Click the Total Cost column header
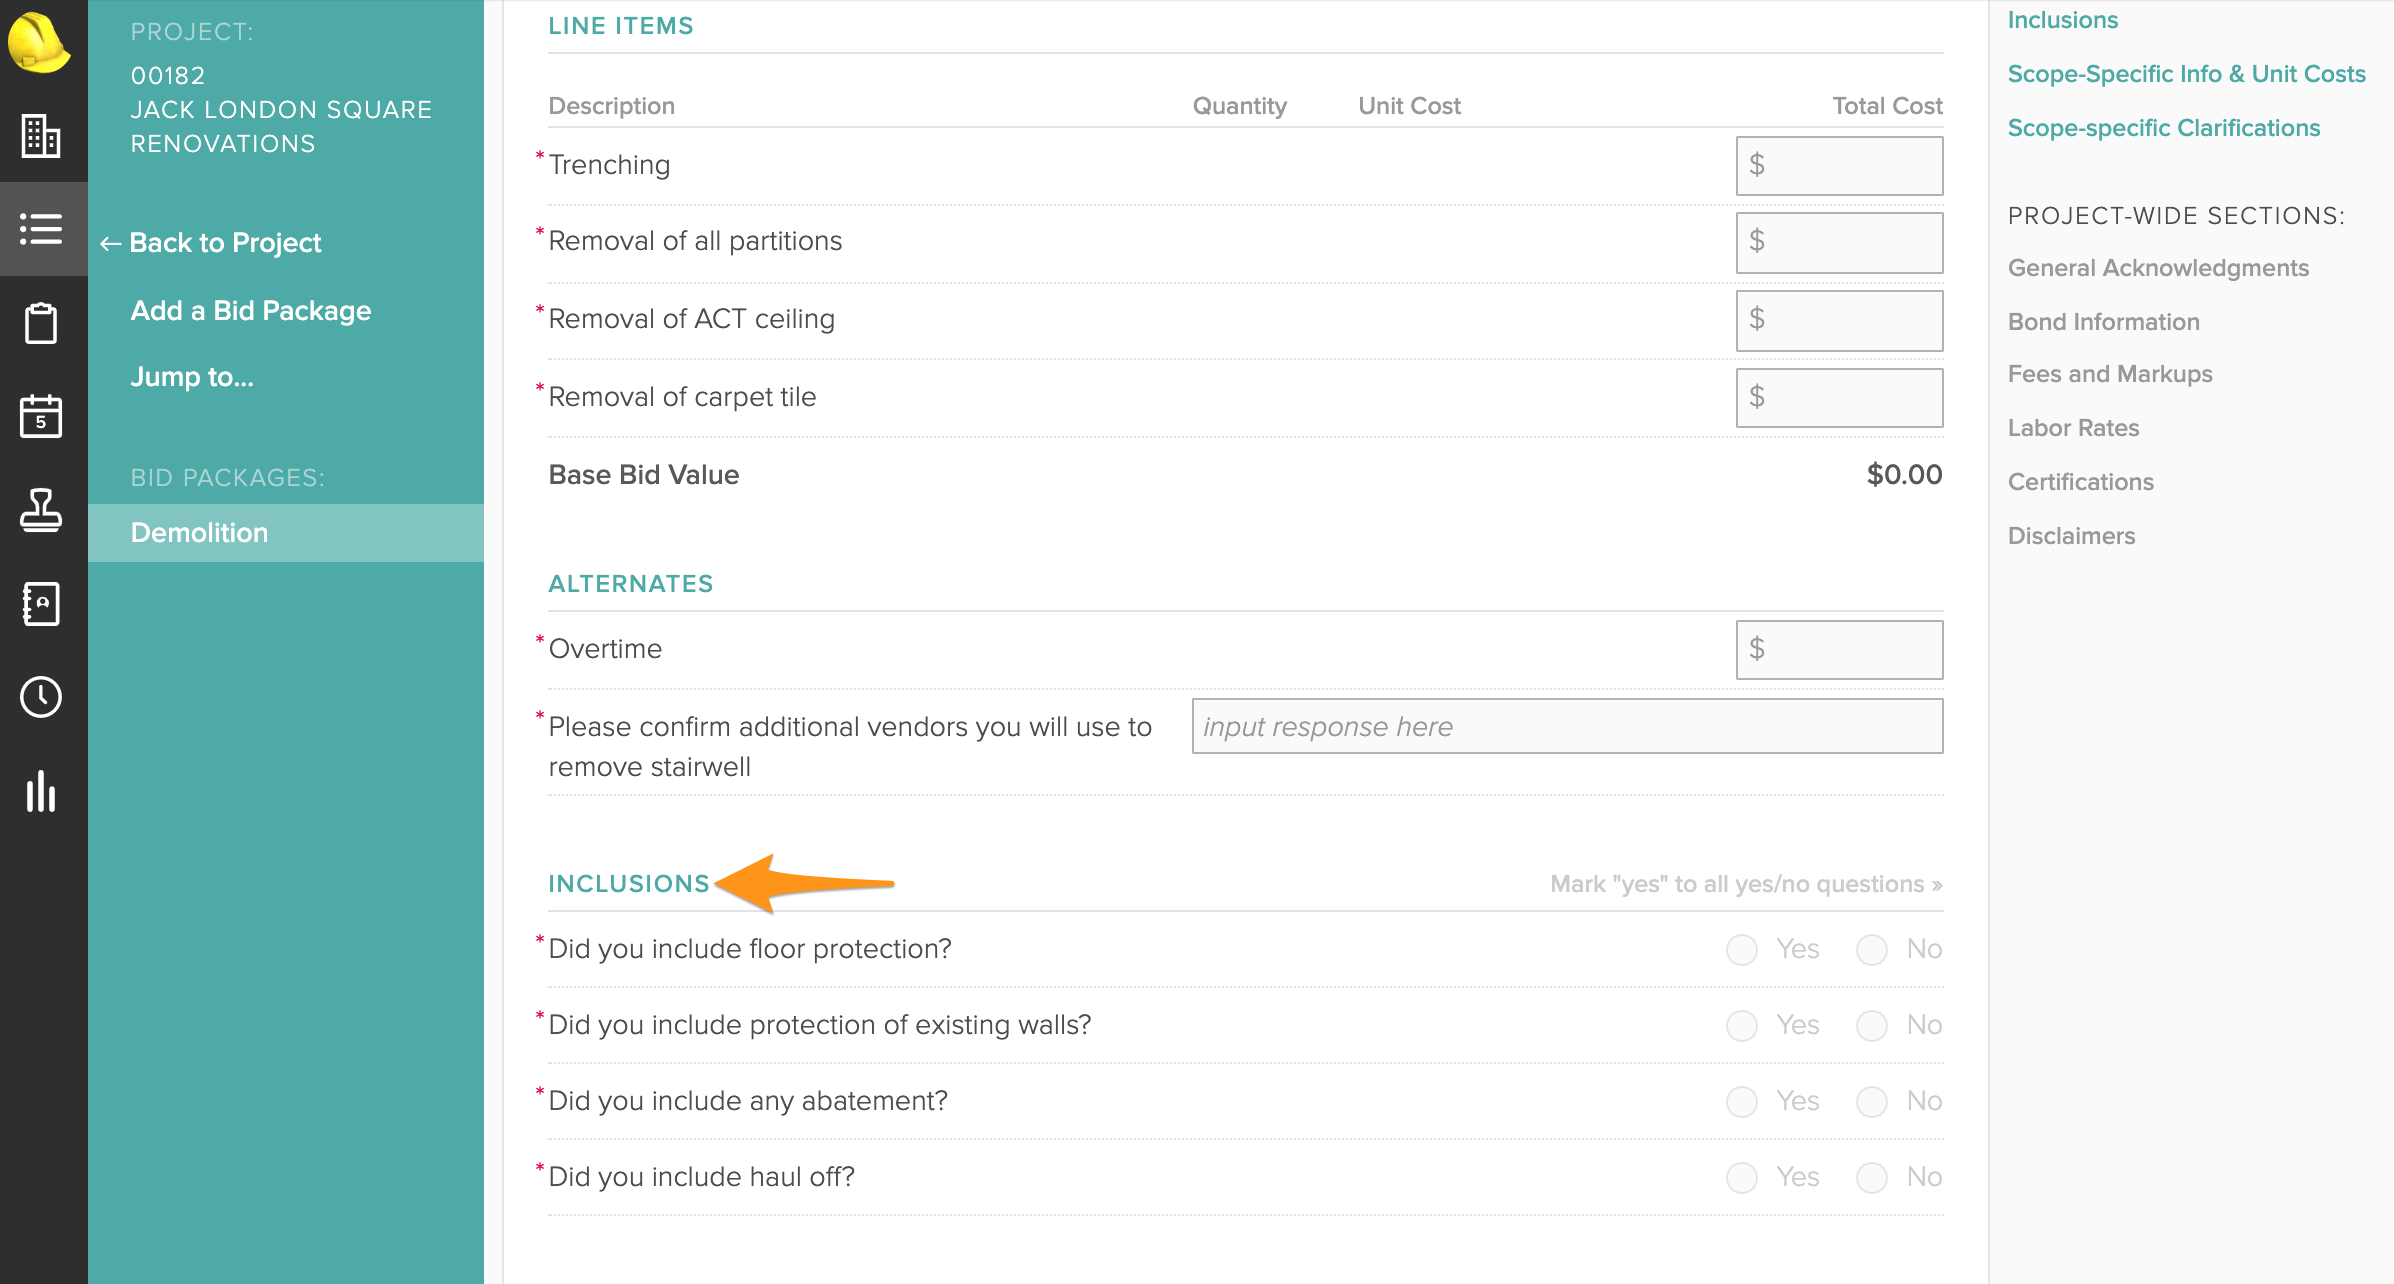Viewport: 2394px width, 1284px height. tap(1887, 106)
